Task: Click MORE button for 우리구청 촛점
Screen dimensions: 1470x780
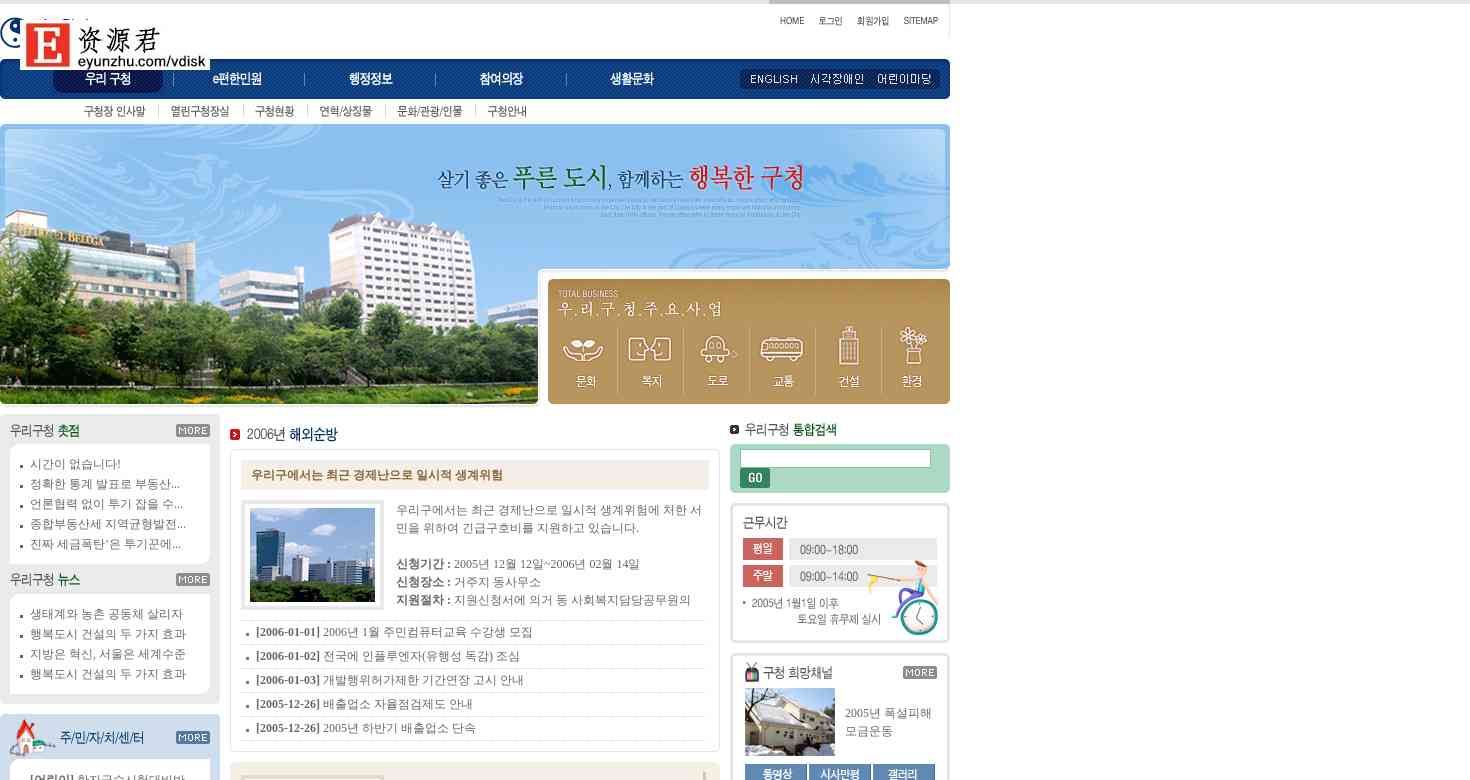Action: click(x=193, y=431)
